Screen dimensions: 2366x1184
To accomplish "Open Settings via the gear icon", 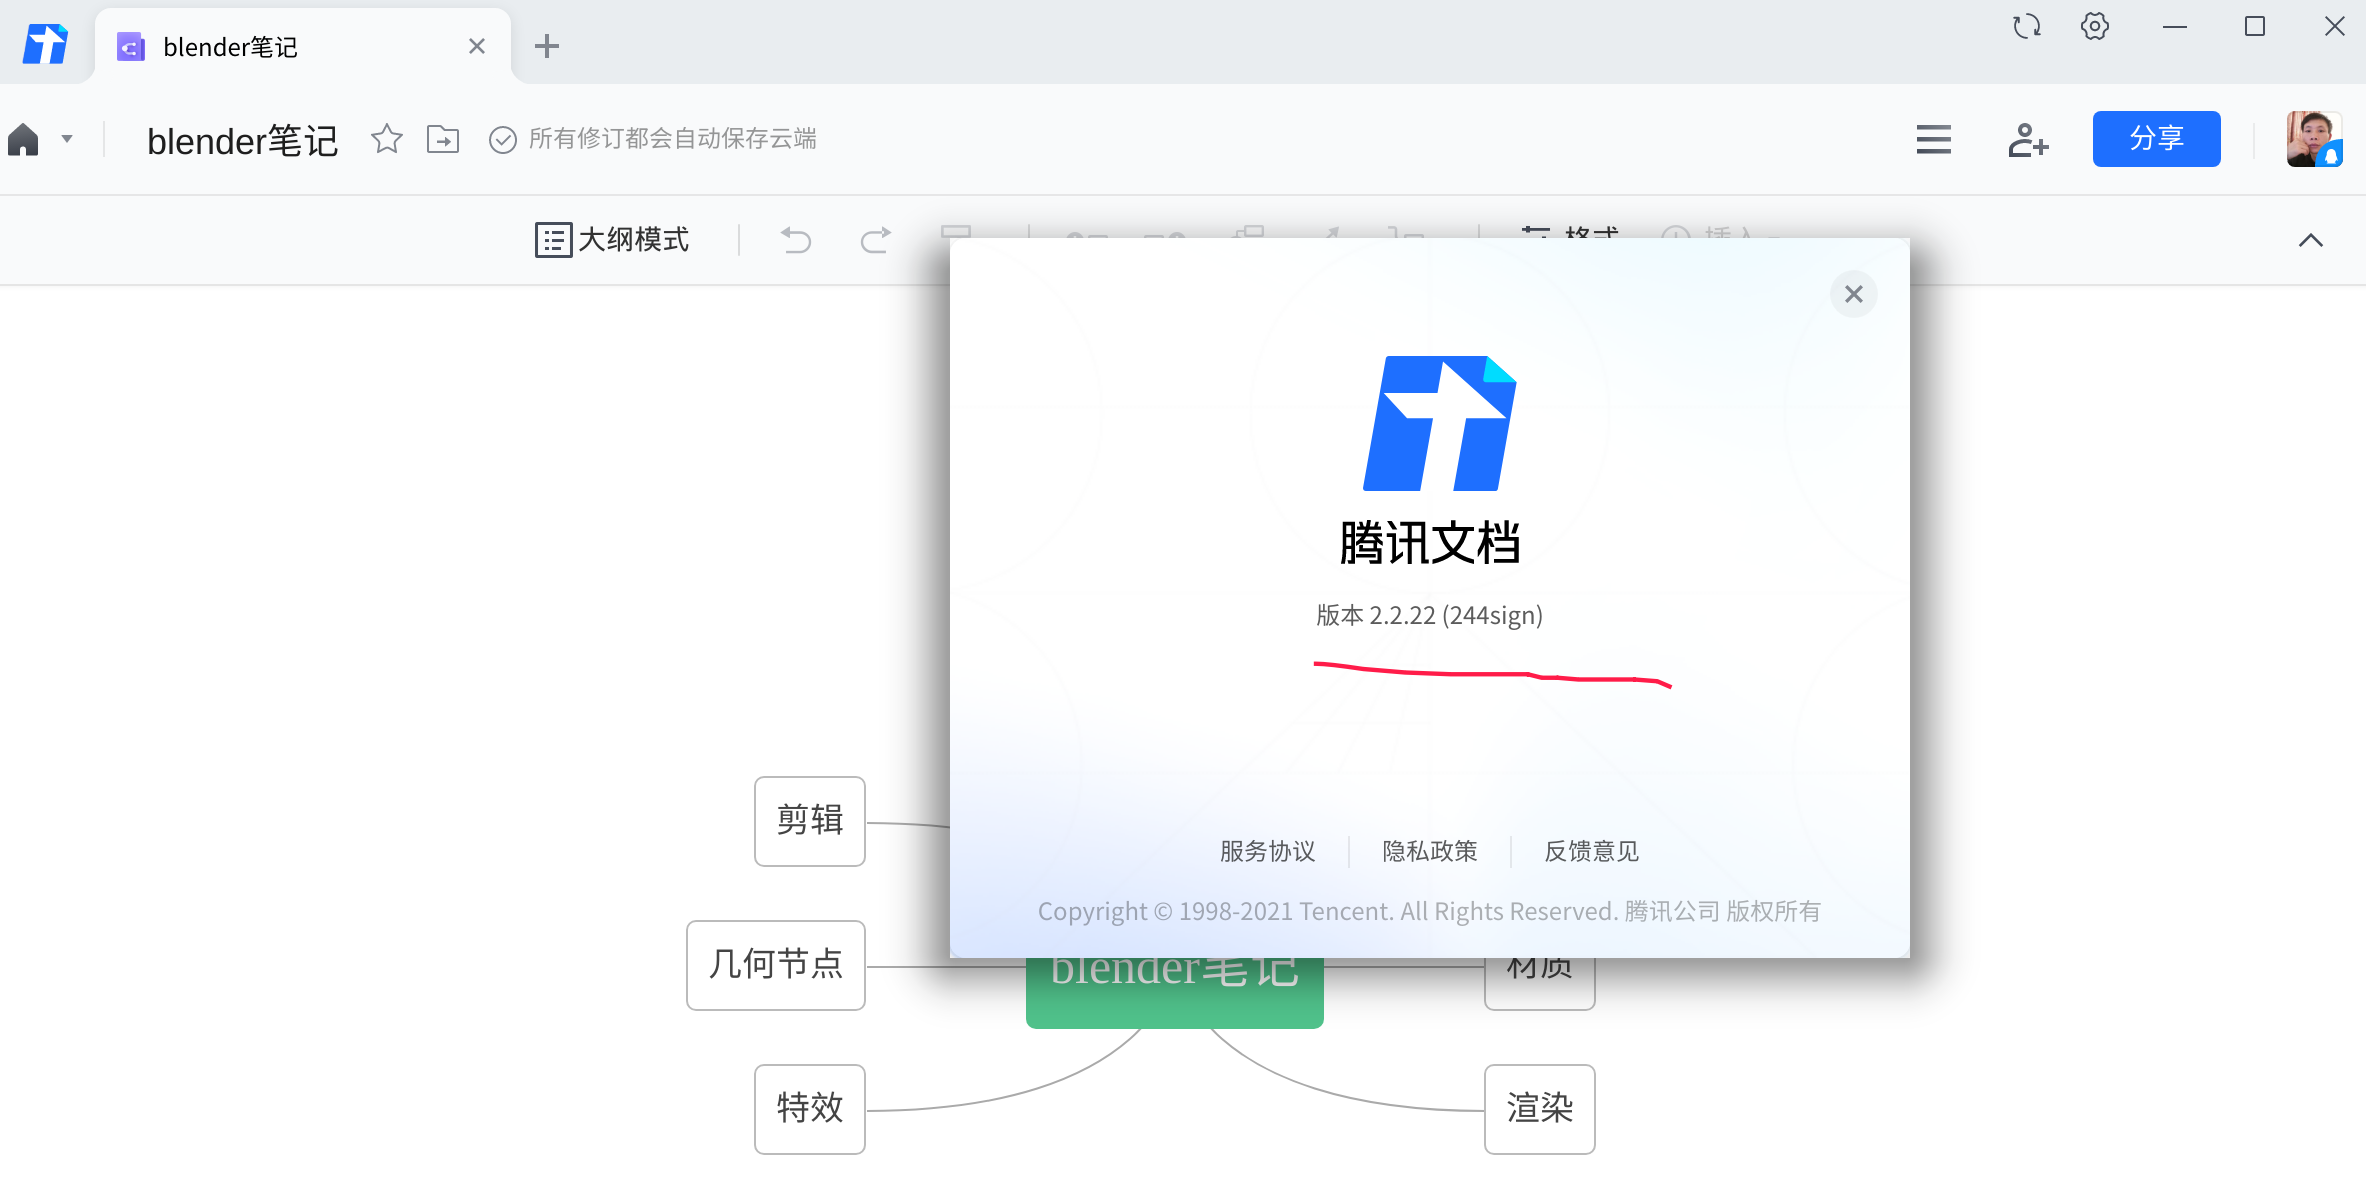I will point(2094,26).
